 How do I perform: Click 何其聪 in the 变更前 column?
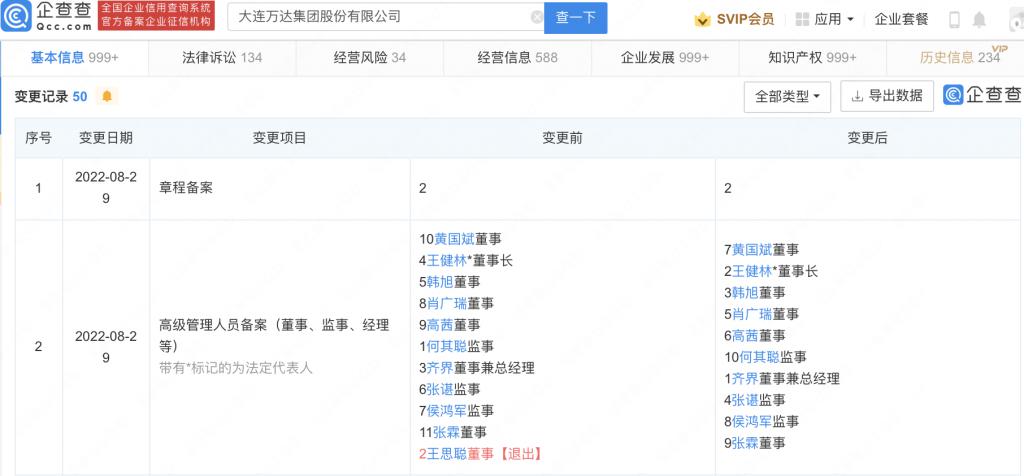447,346
